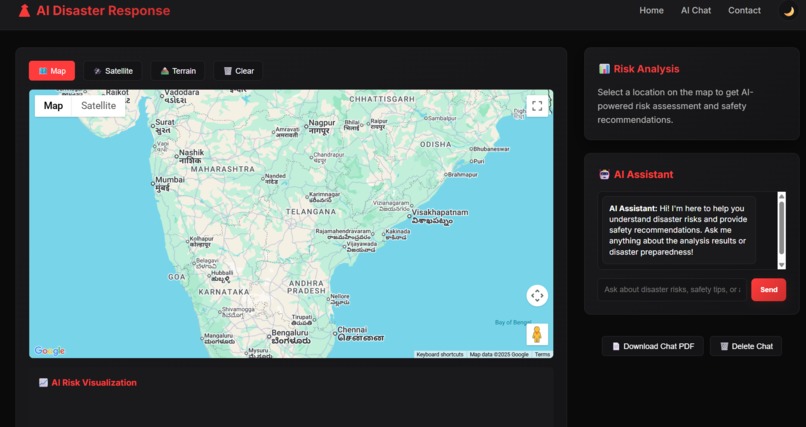Click the chat scrollbar down arrow
Image resolution: width=806 pixels, height=427 pixels.
(781, 265)
